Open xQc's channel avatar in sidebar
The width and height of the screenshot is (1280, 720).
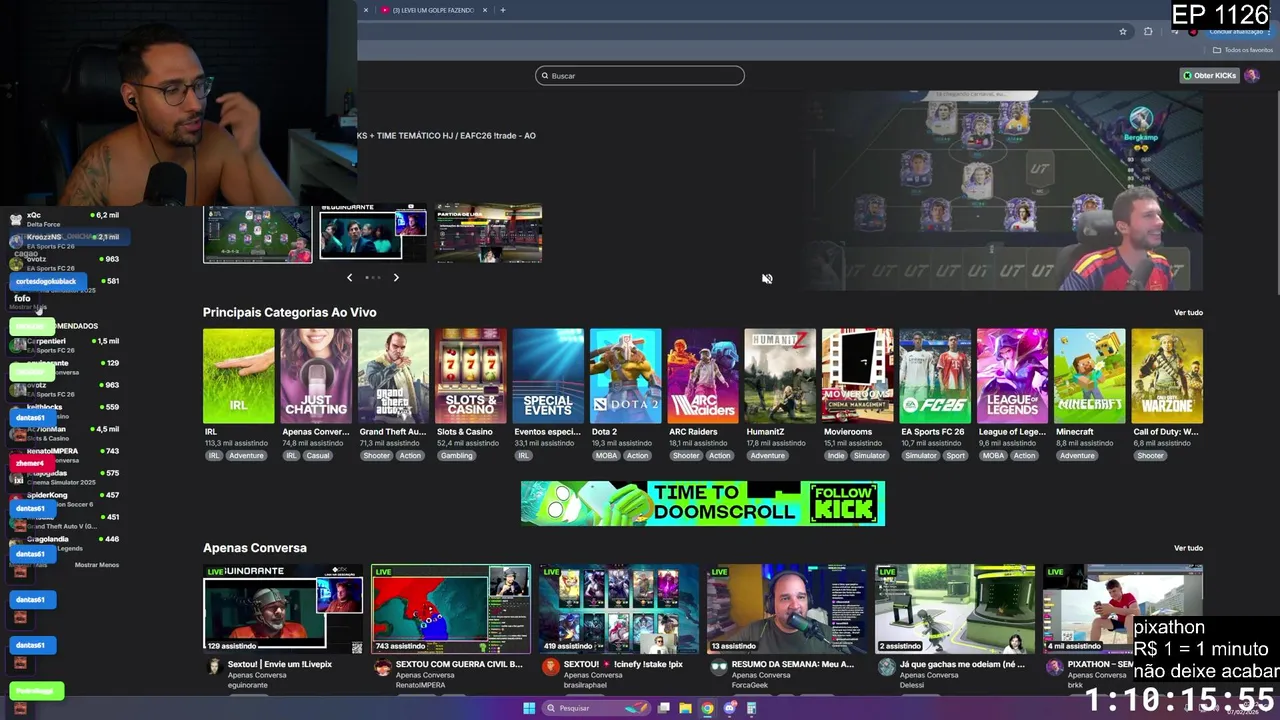(x=15, y=219)
